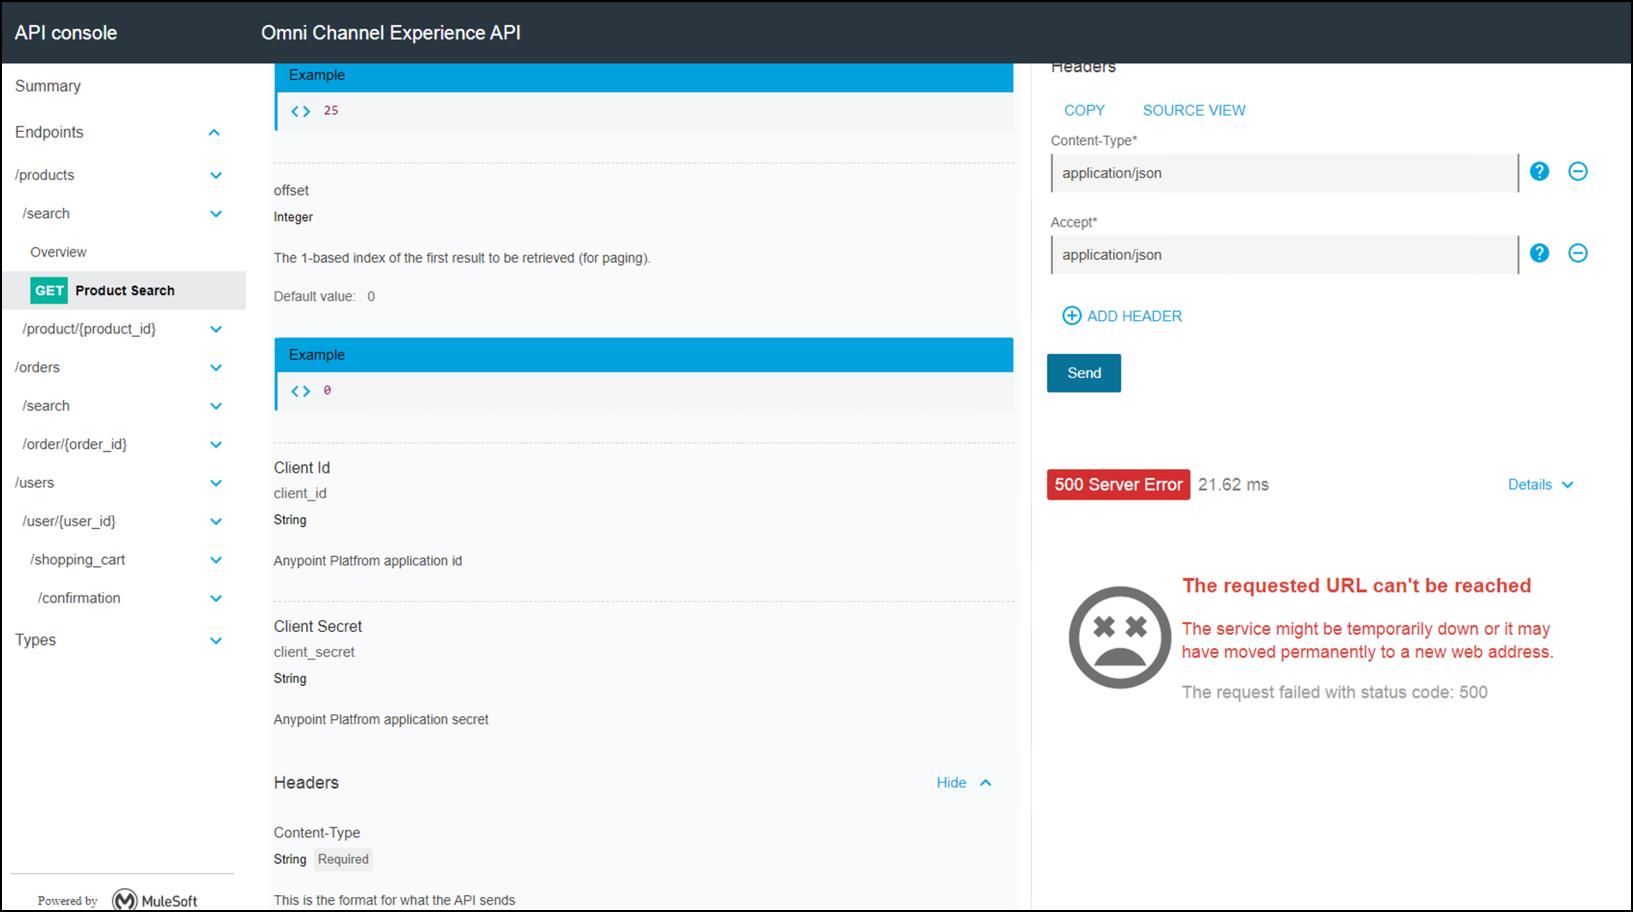Open the Summary page
The height and width of the screenshot is (912, 1633).
[48, 86]
